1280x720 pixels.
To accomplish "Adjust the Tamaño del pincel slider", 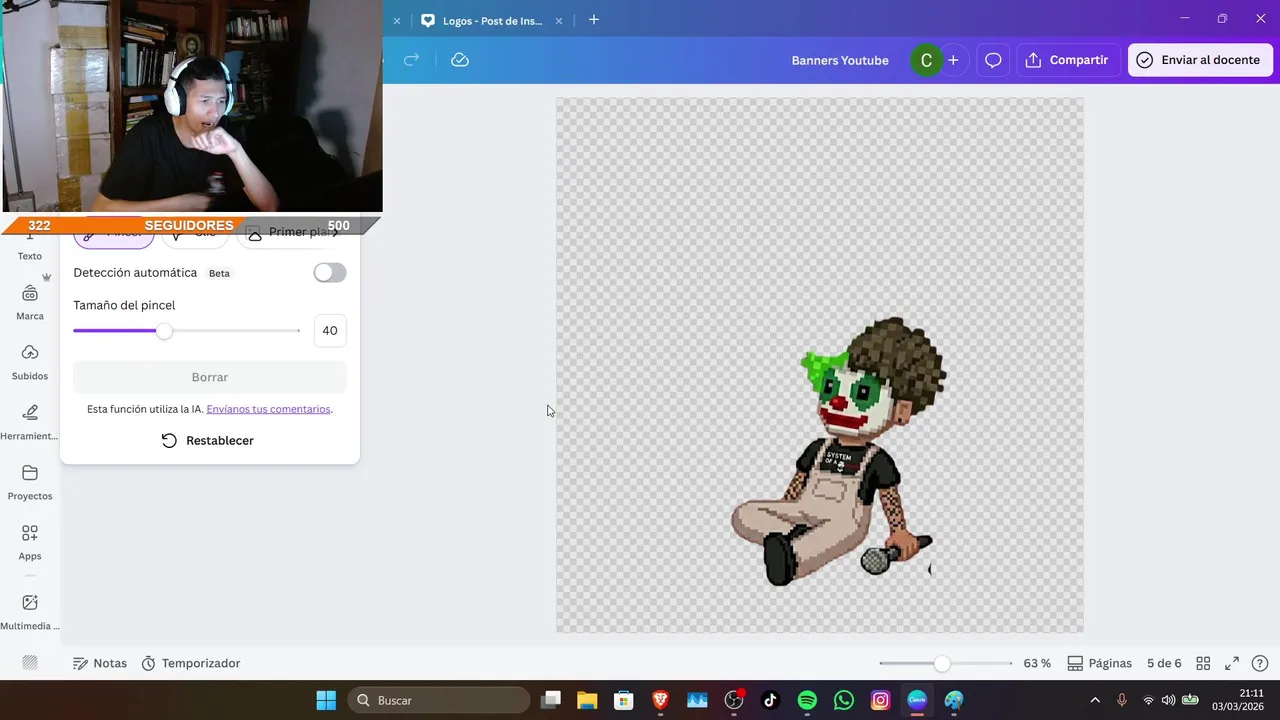I will coord(186,331).
